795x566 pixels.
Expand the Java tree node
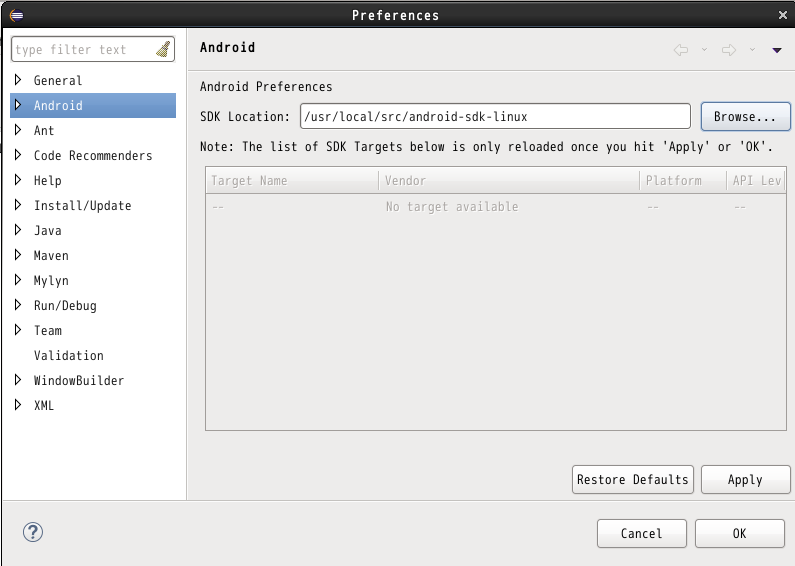[x=18, y=229]
